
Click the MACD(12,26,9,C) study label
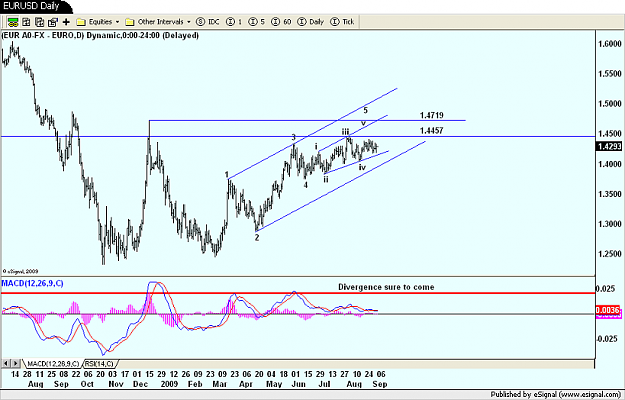[x=32, y=284]
